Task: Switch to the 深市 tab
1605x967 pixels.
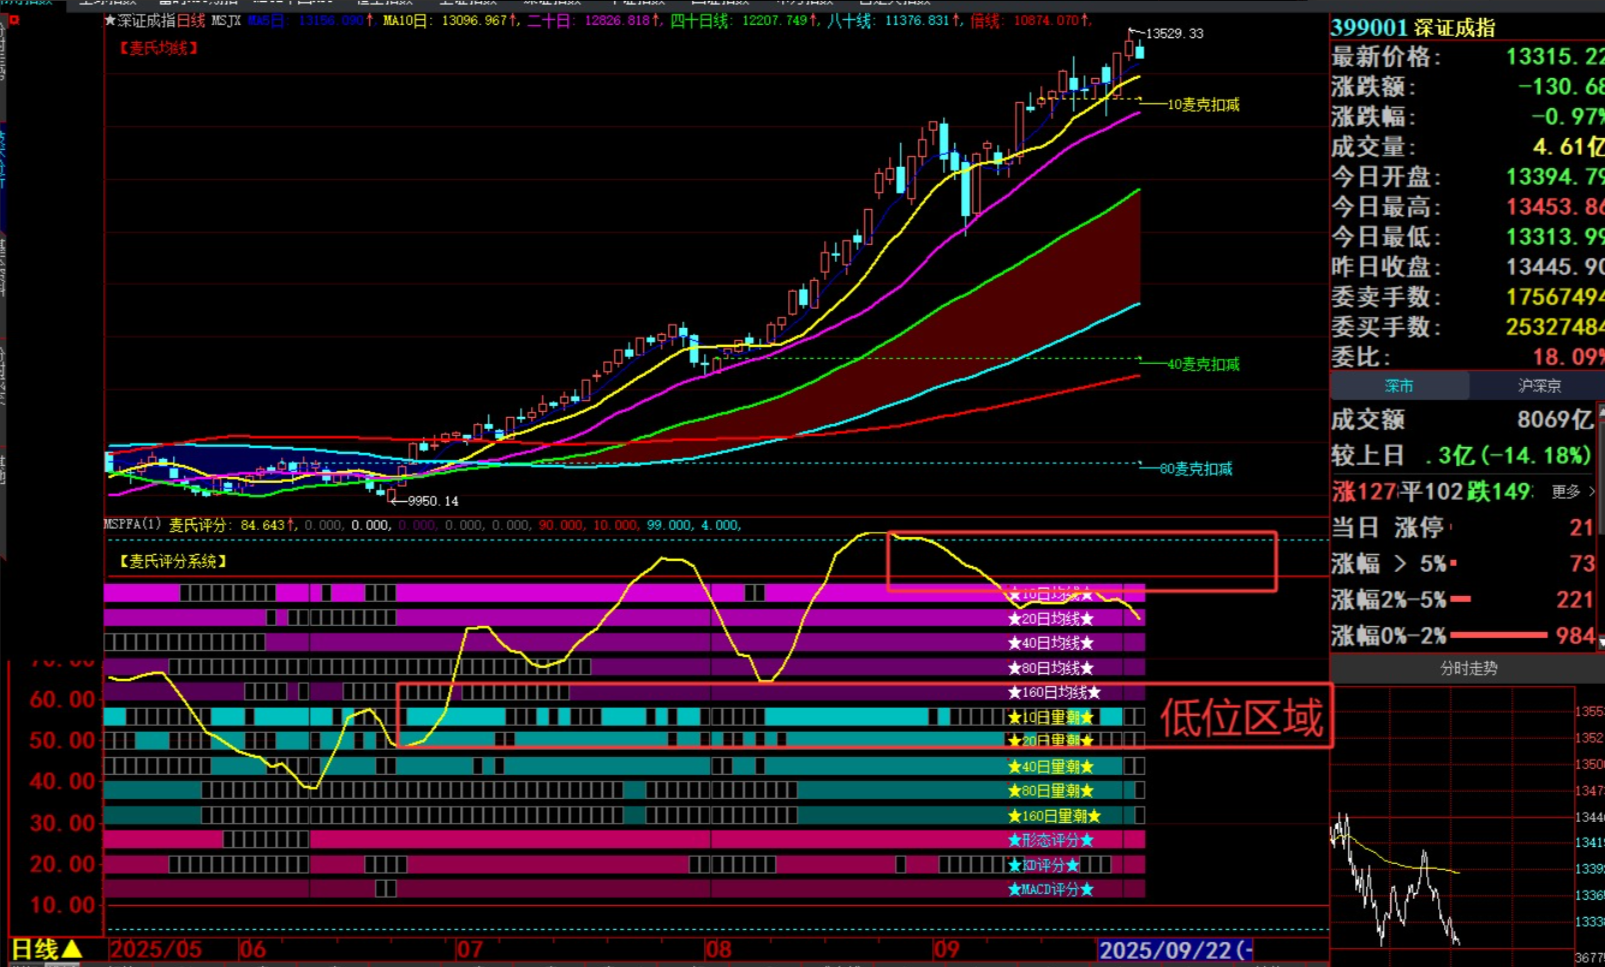Action: point(1399,386)
